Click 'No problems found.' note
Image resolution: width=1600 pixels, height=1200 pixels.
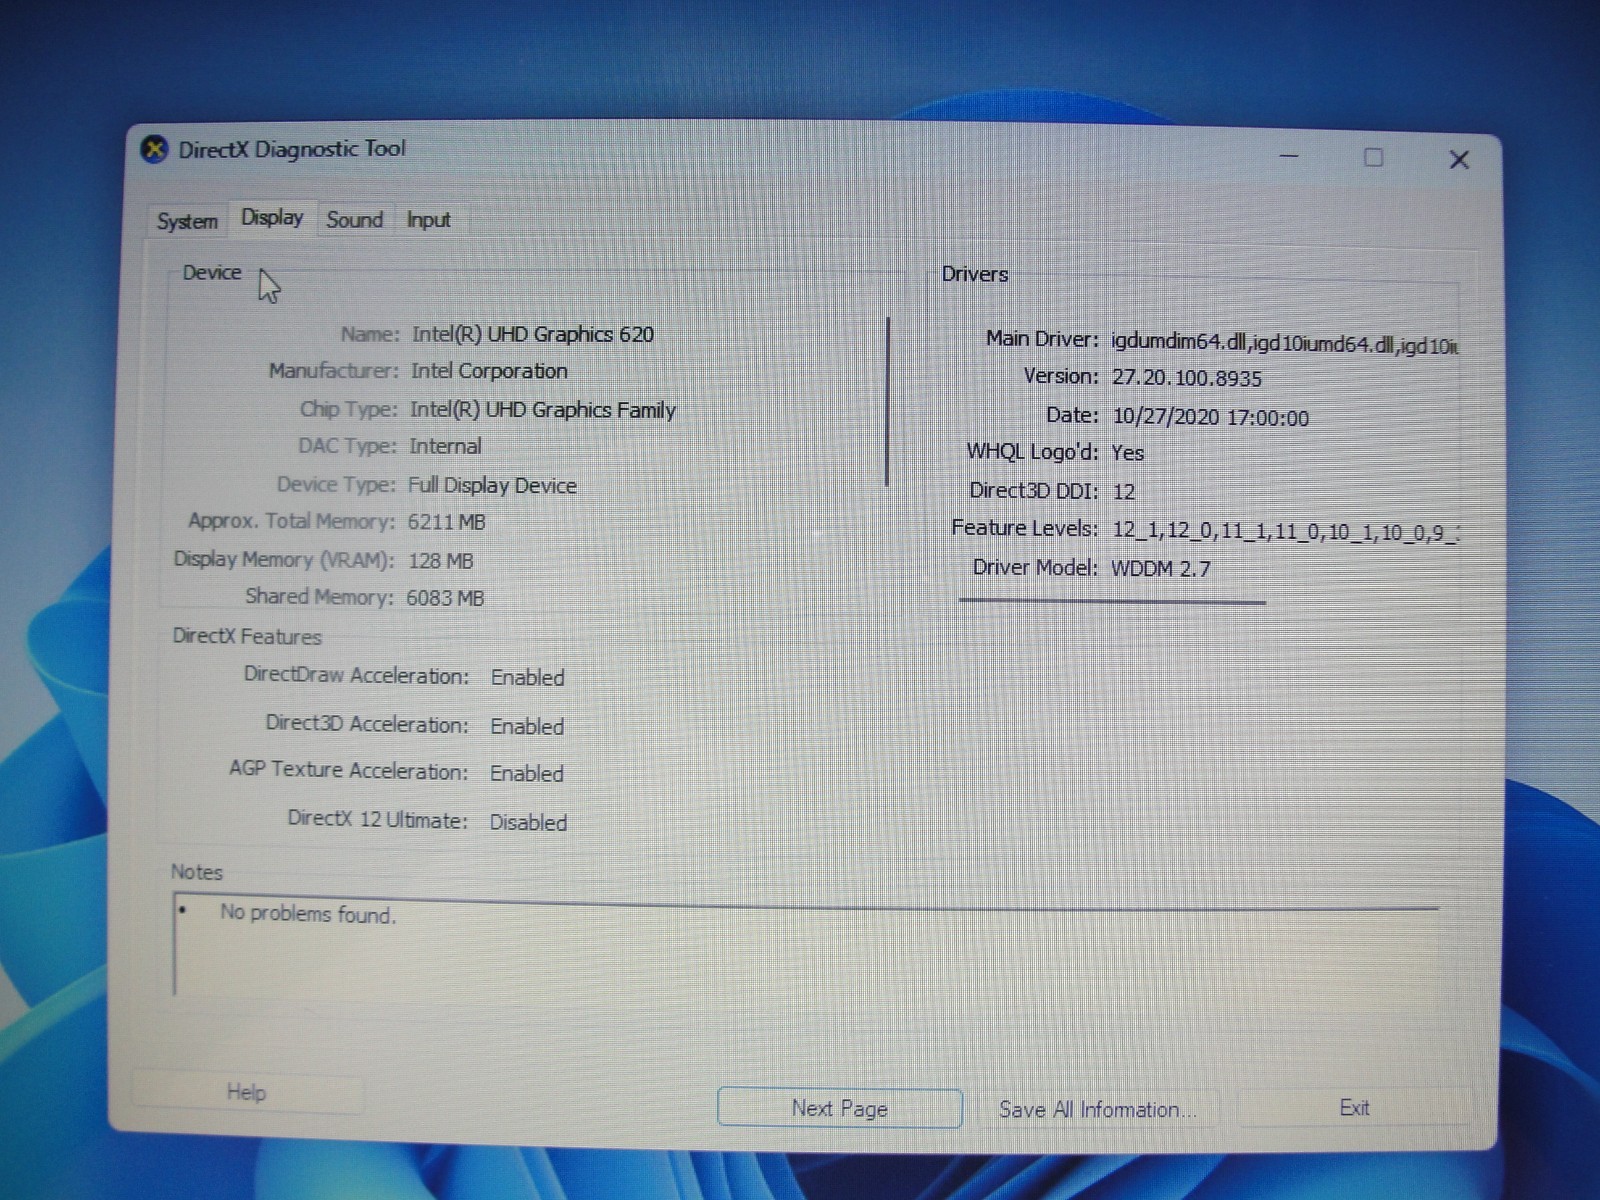(308, 914)
